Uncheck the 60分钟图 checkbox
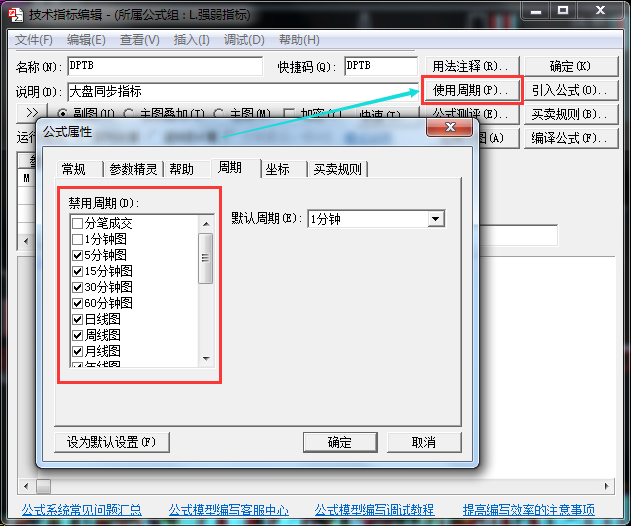Image resolution: width=631 pixels, height=526 pixels. tap(77, 303)
